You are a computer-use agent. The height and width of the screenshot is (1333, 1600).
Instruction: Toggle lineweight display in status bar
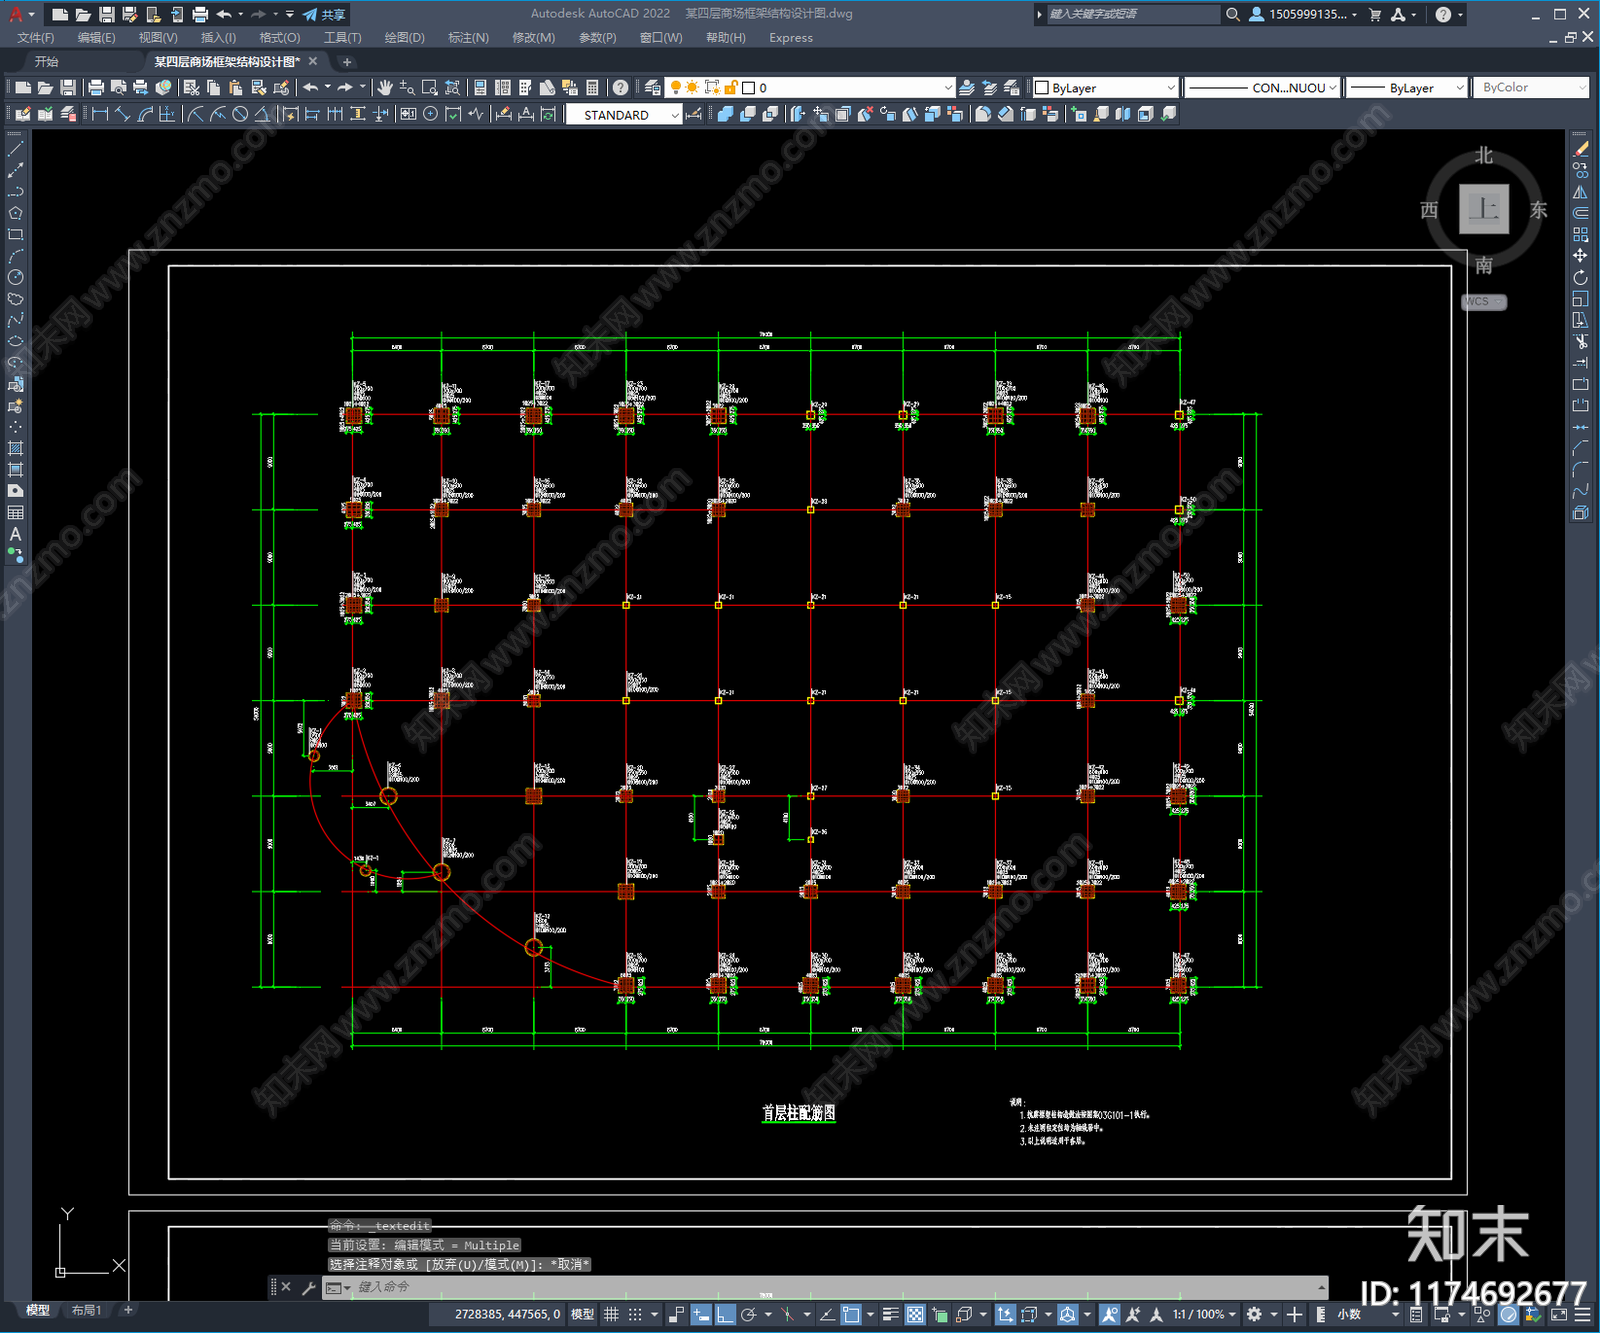coord(890,1314)
